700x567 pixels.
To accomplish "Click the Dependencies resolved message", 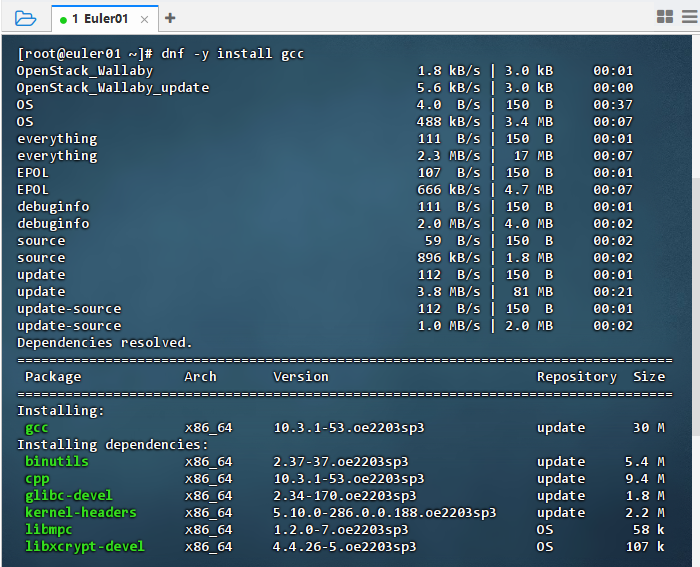I will (x=104, y=342).
